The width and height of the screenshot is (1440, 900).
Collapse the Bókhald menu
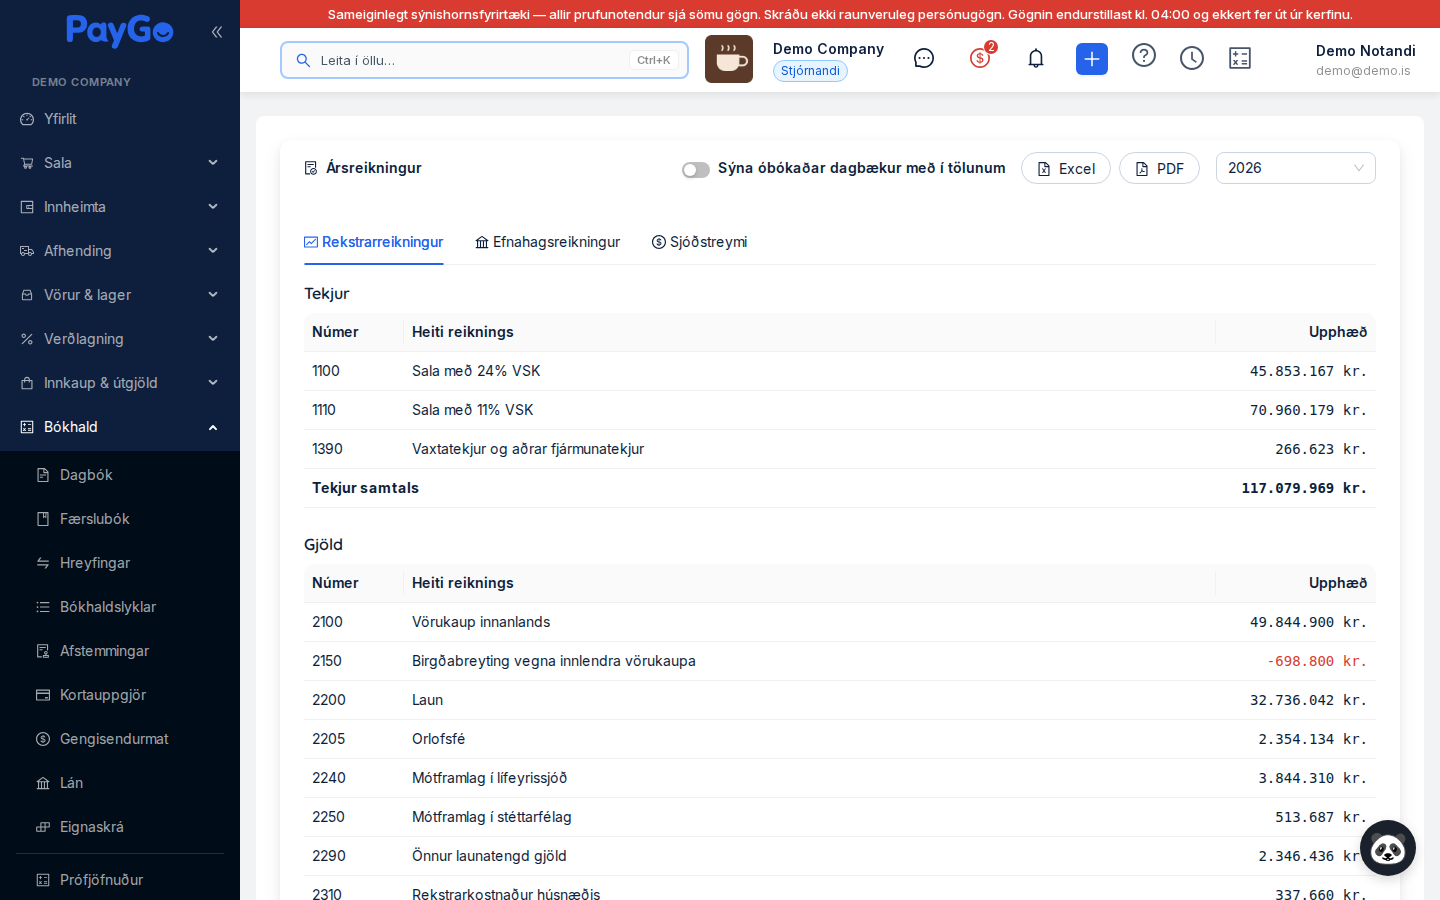(120, 427)
